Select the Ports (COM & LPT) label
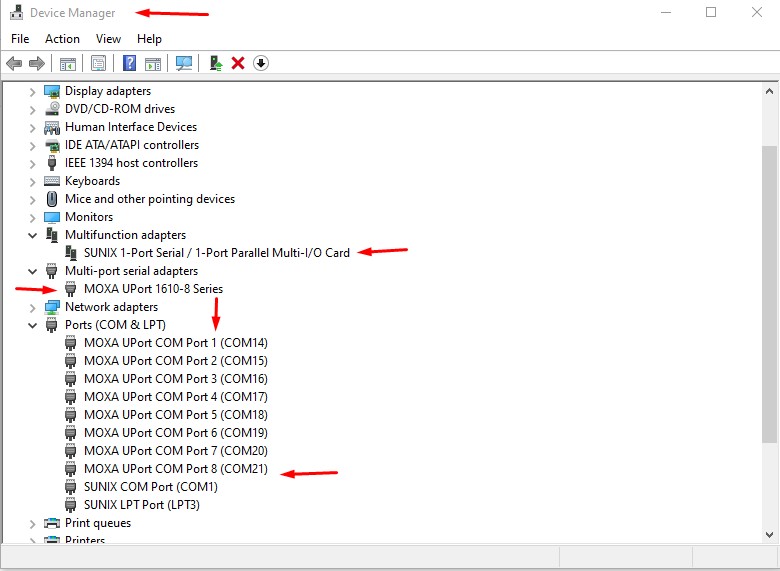The width and height of the screenshot is (780, 571). (x=115, y=325)
